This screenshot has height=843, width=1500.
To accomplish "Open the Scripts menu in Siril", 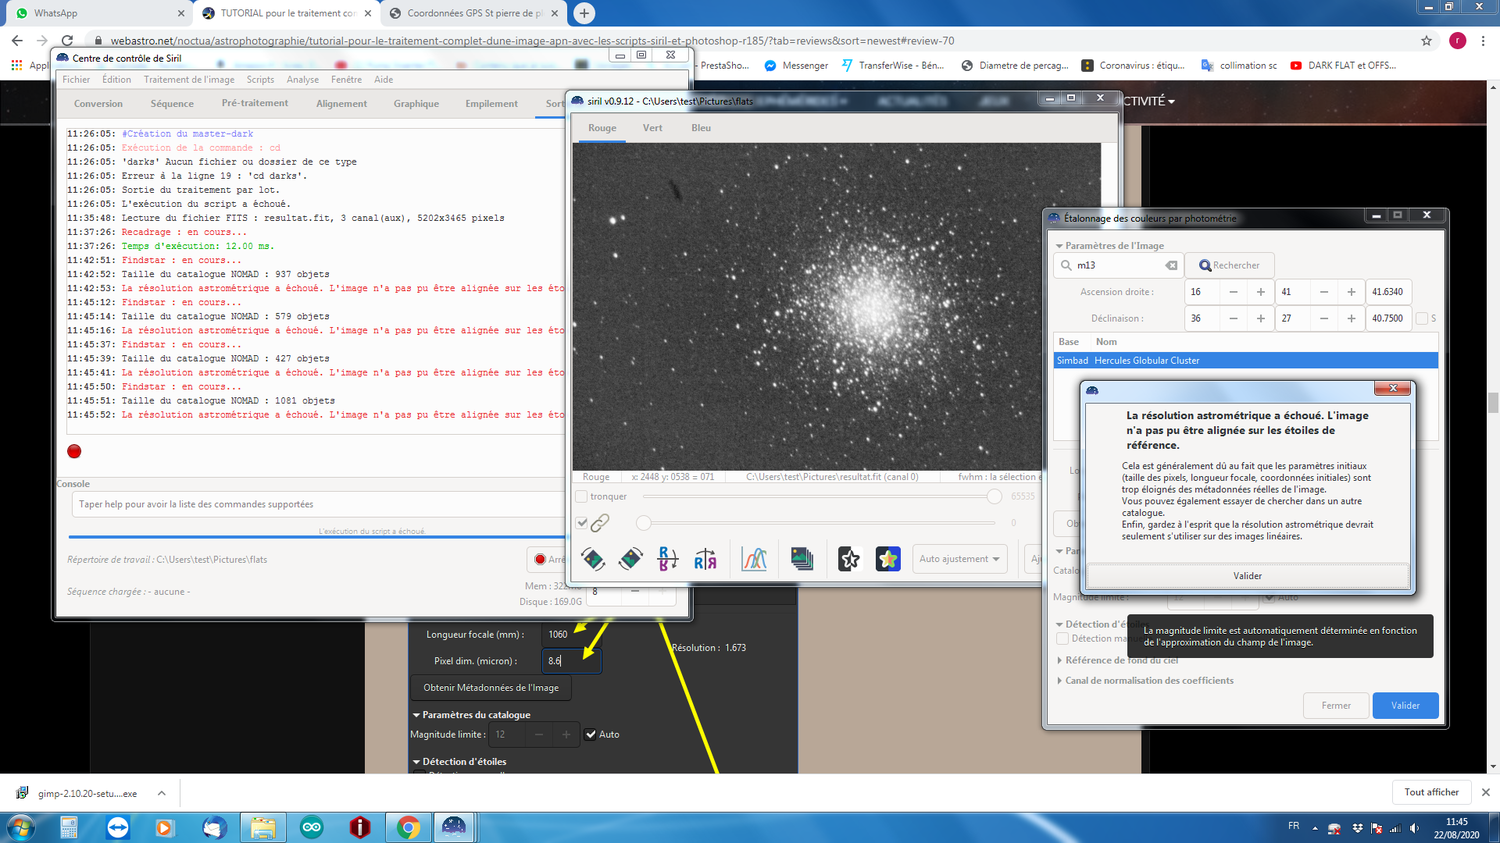I will (x=260, y=79).
